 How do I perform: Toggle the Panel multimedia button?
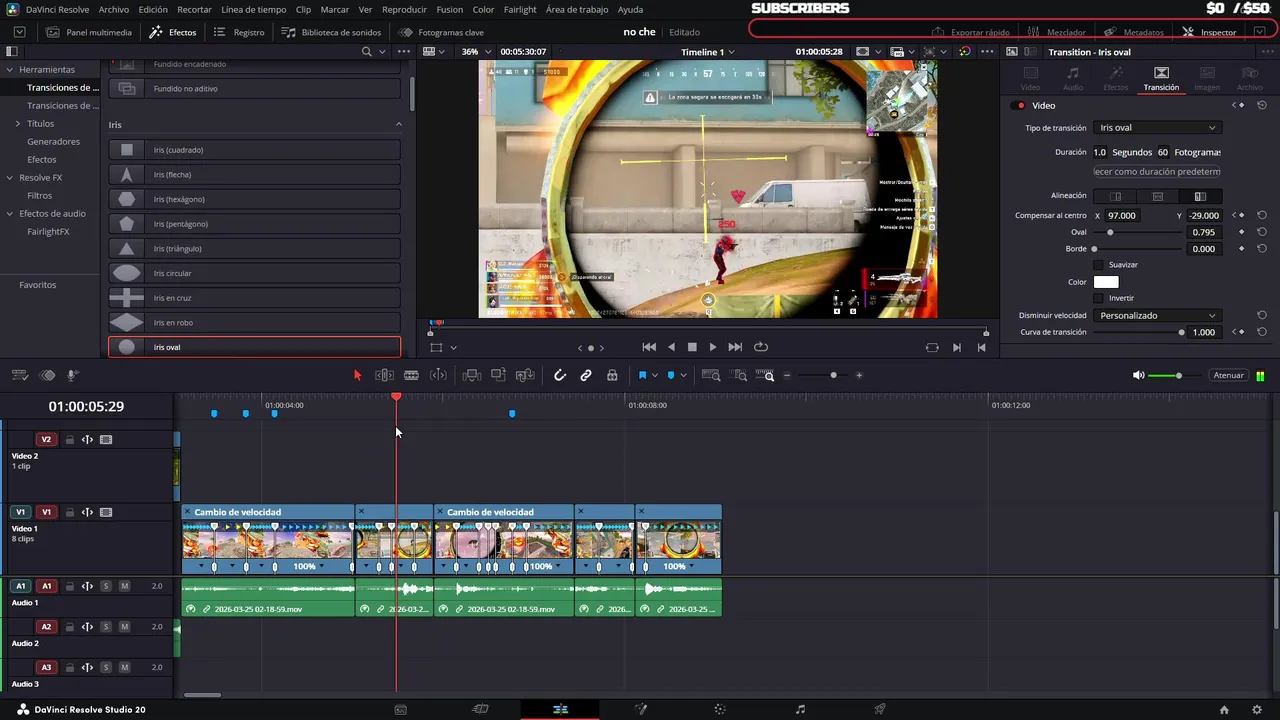point(89,32)
